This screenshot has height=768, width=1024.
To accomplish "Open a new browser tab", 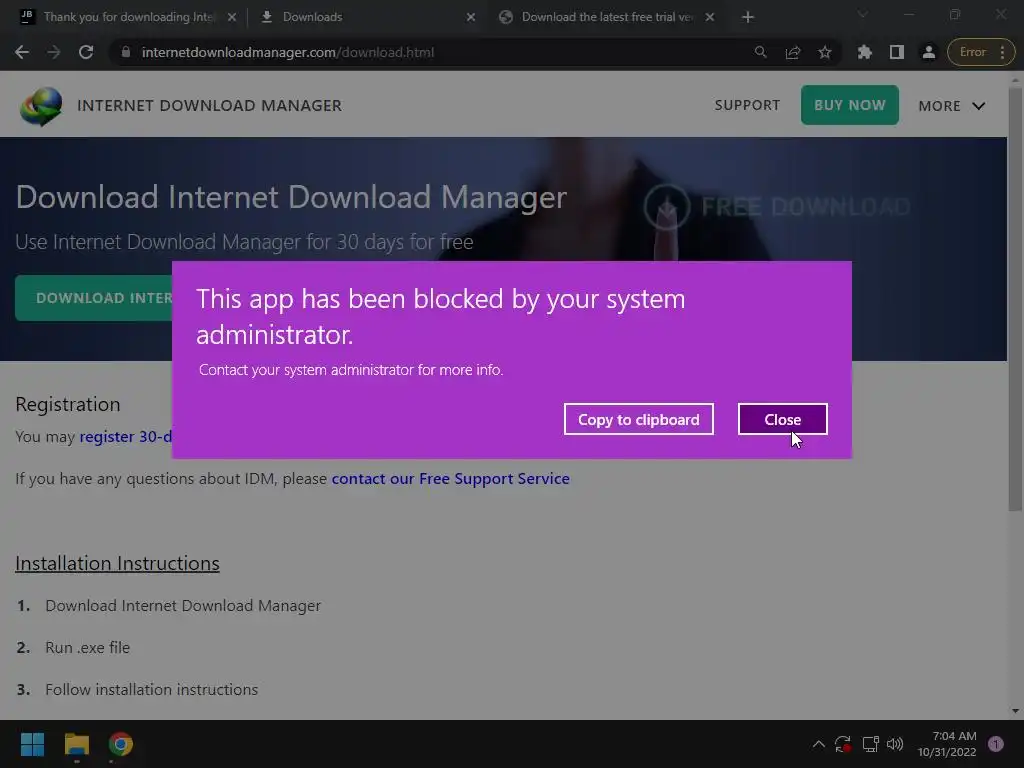I will pyautogui.click(x=748, y=17).
